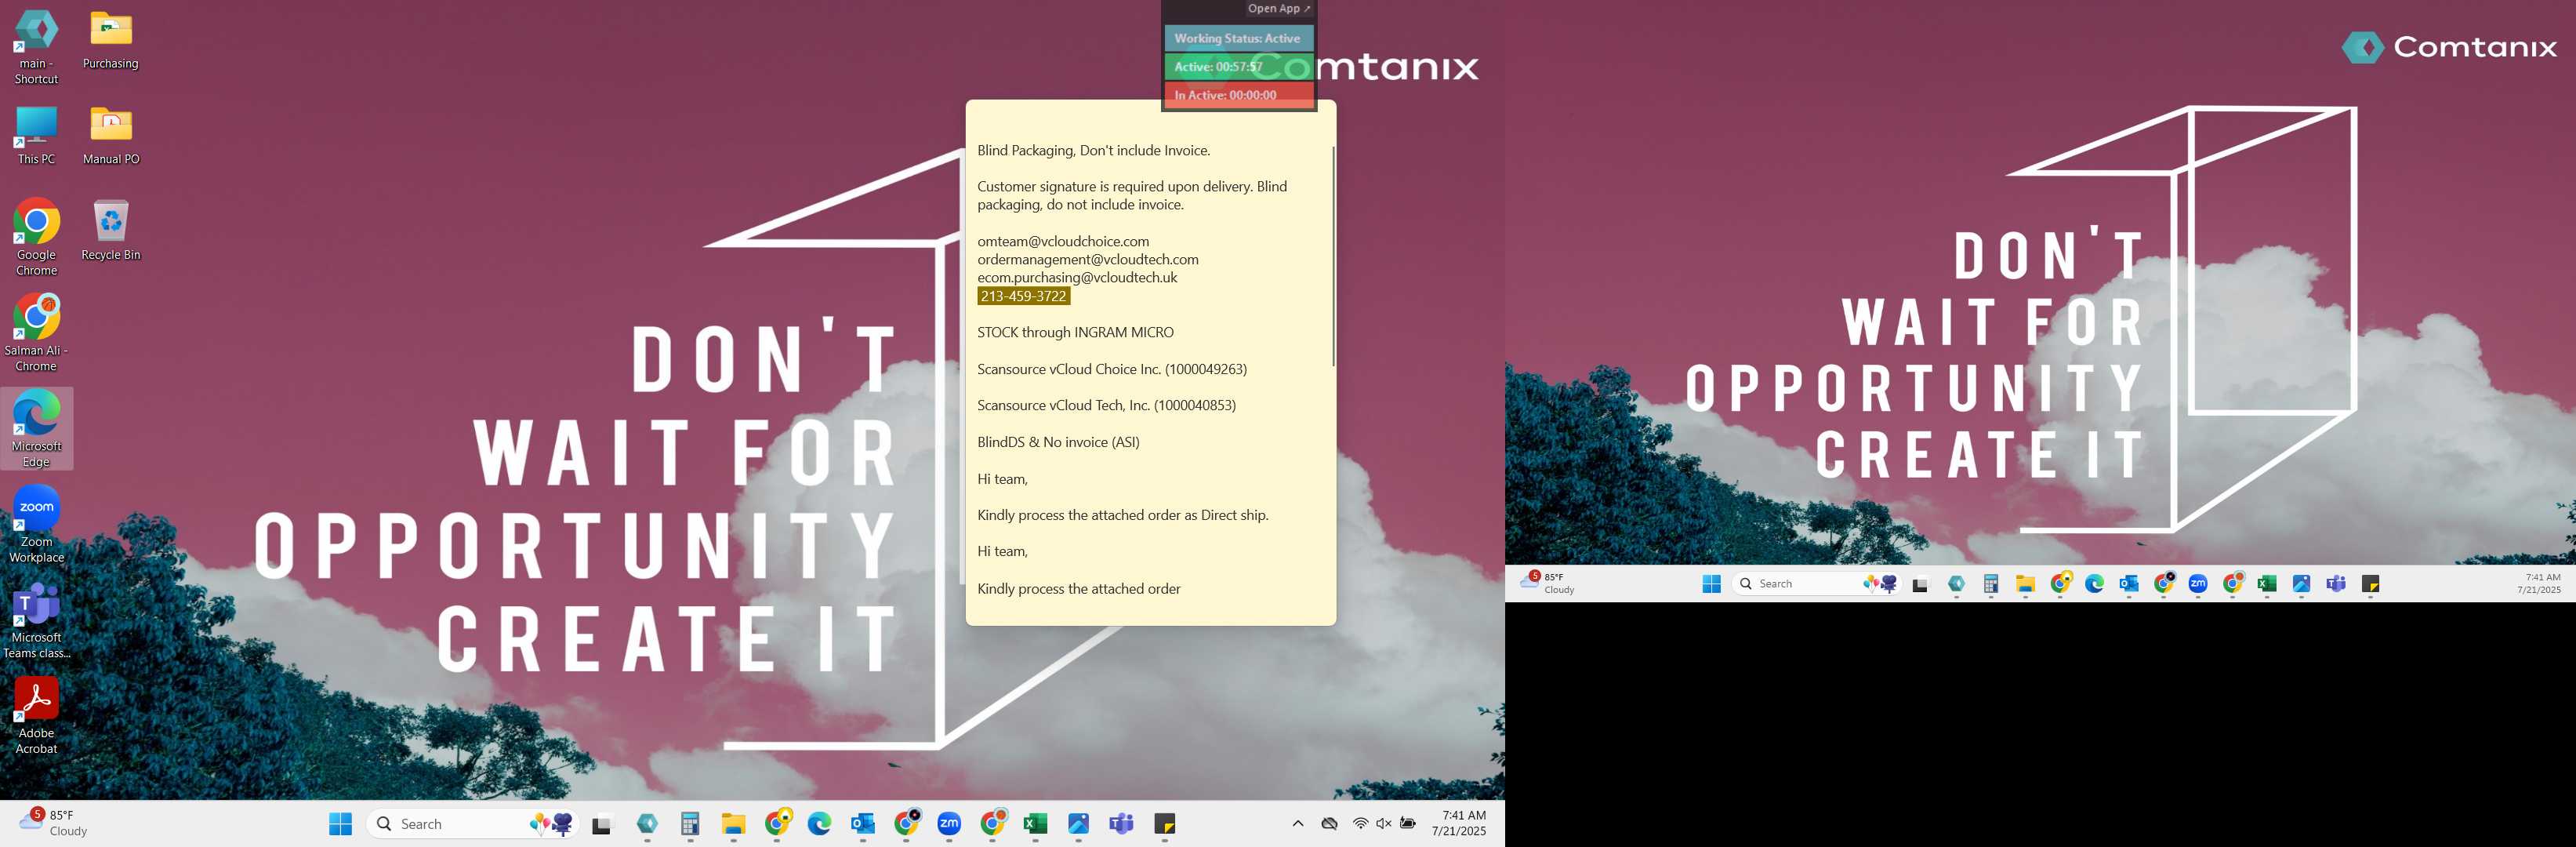The width and height of the screenshot is (2576, 847).
Task: Click the Task View icon on main taskbar
Action: (x=601, y=824)
